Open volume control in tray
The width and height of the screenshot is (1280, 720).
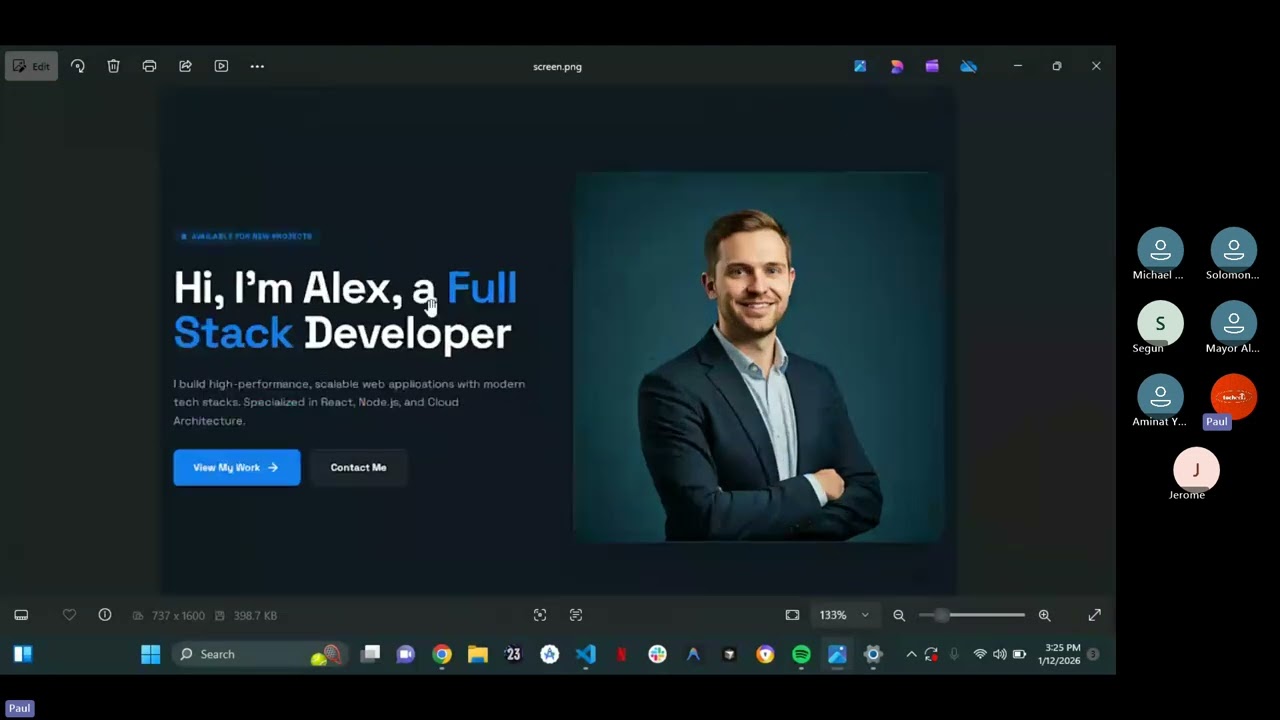[x=1000, y=654]
